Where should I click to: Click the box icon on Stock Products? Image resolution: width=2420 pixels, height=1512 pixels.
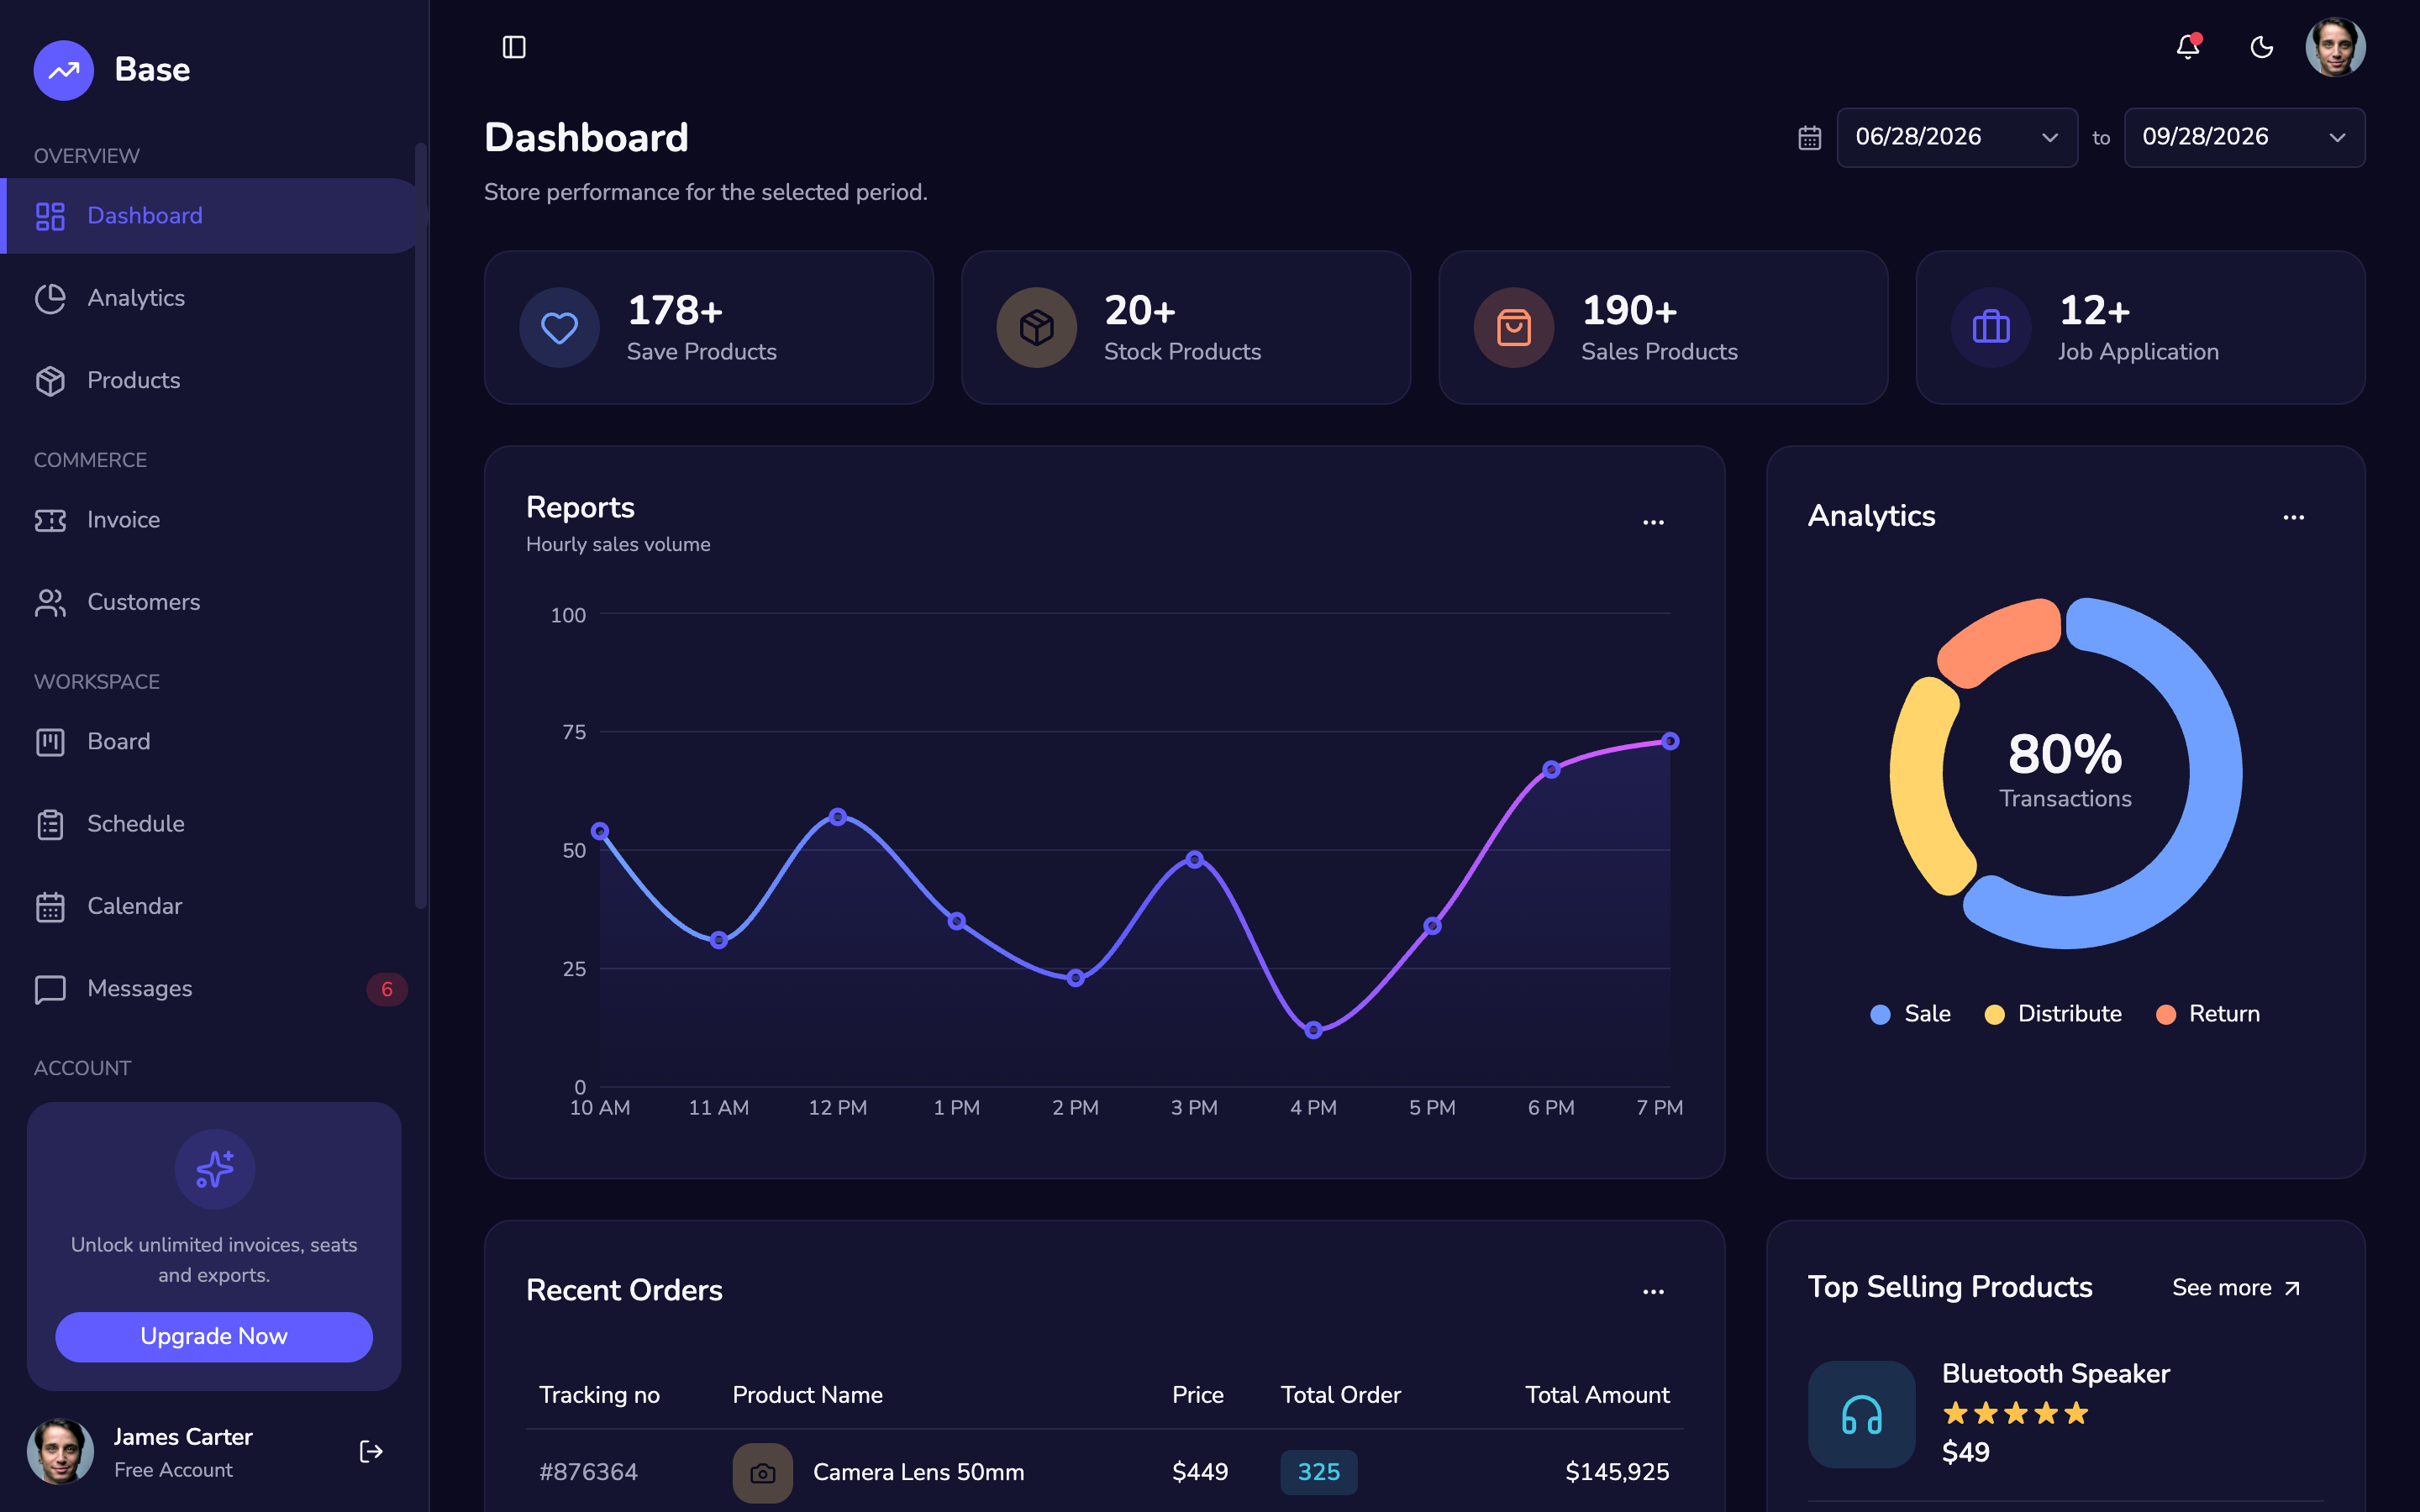coord(1036,327)
